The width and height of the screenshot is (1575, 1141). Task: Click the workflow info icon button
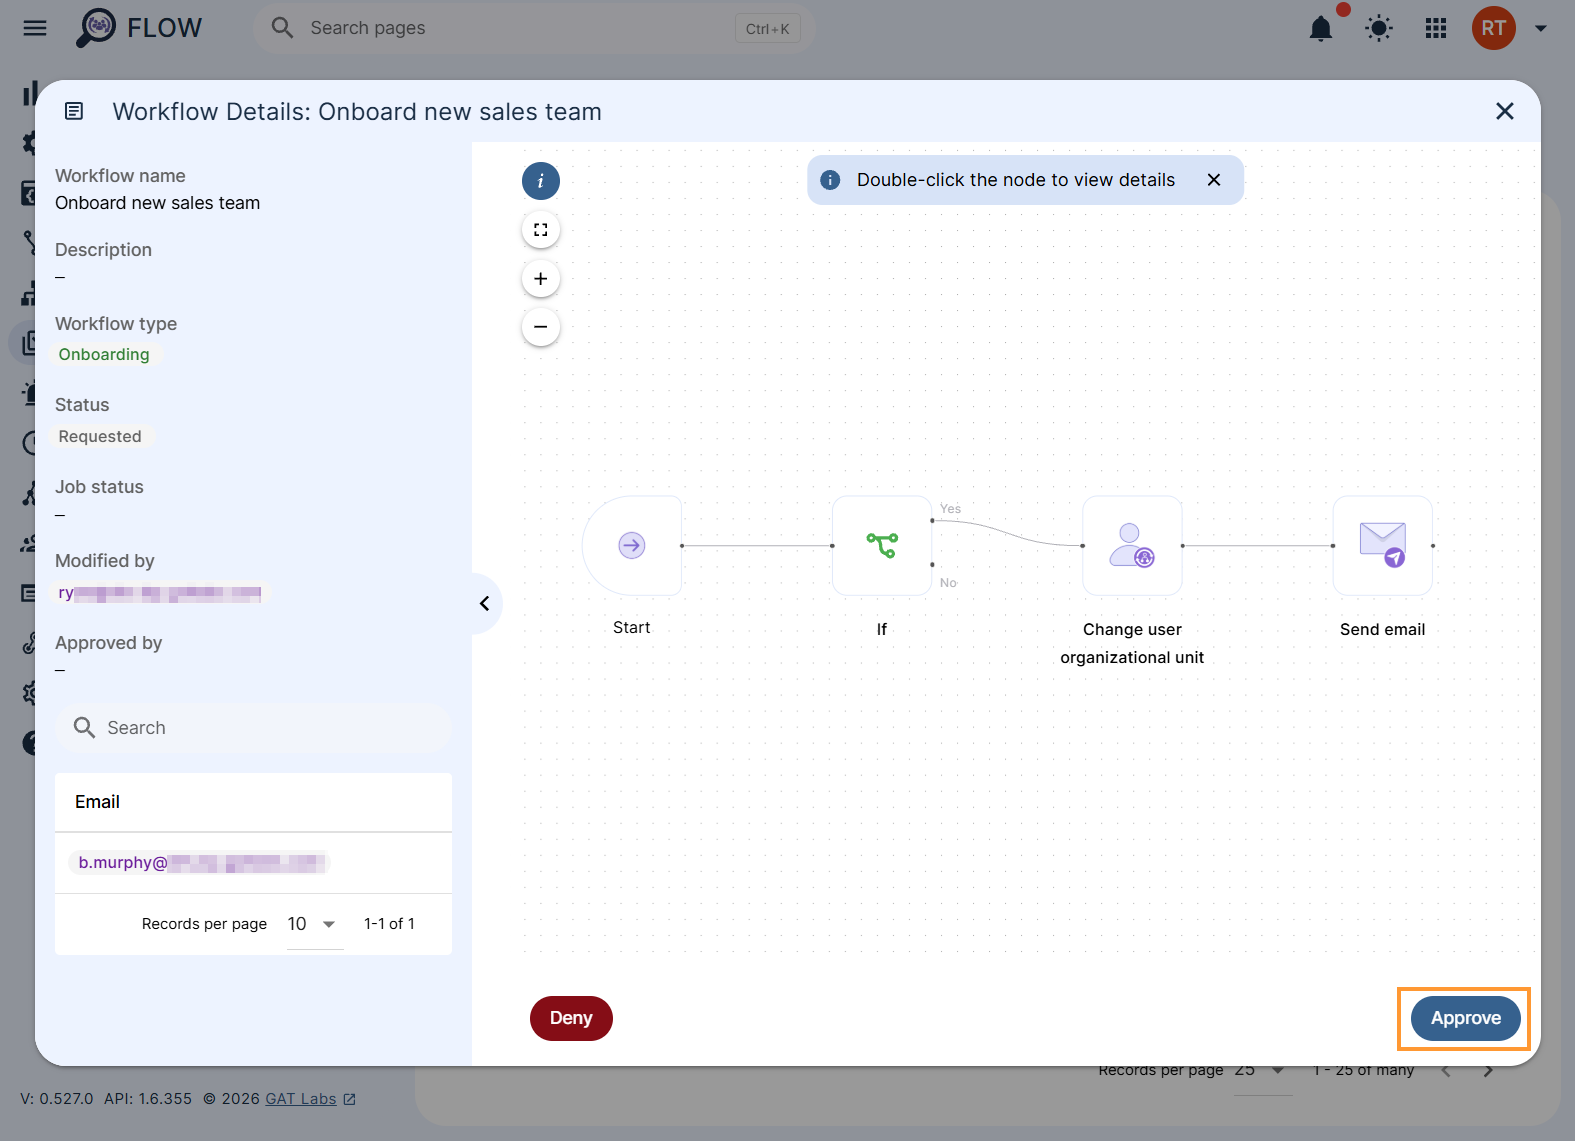[x=541, y=181]
